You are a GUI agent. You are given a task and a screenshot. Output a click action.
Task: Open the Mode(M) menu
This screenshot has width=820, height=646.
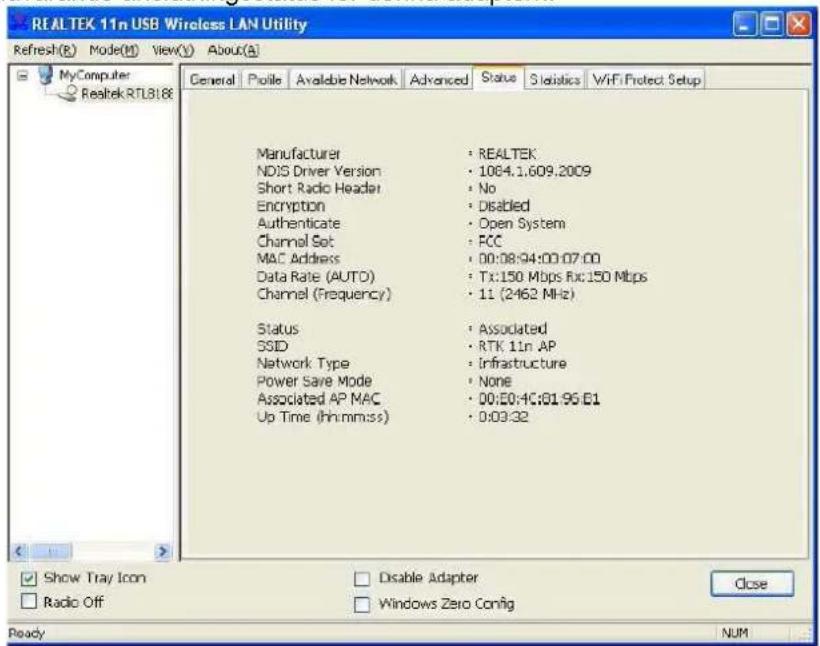pos(113,50)
